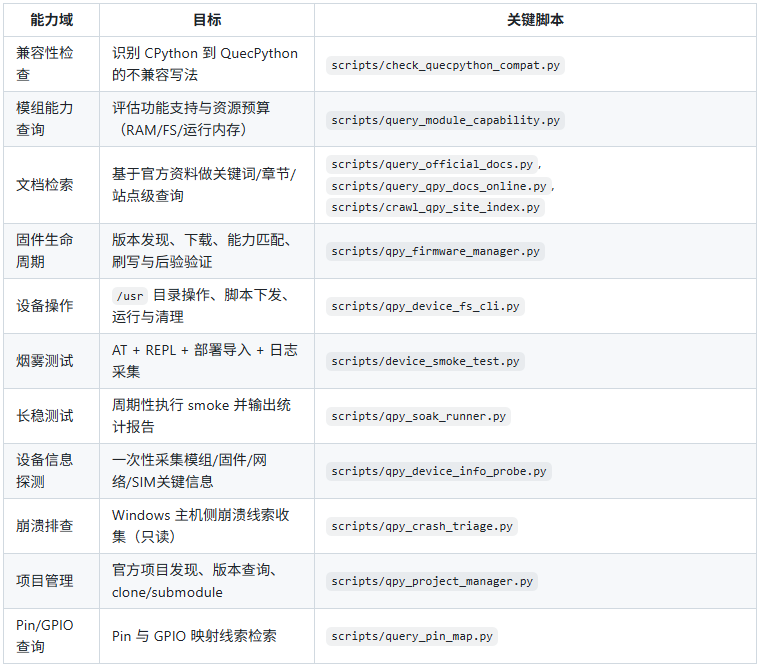The image size is (761, 667).
Task: Select the scripts/device_smoke_test.py script path
Action: point(425,361)
